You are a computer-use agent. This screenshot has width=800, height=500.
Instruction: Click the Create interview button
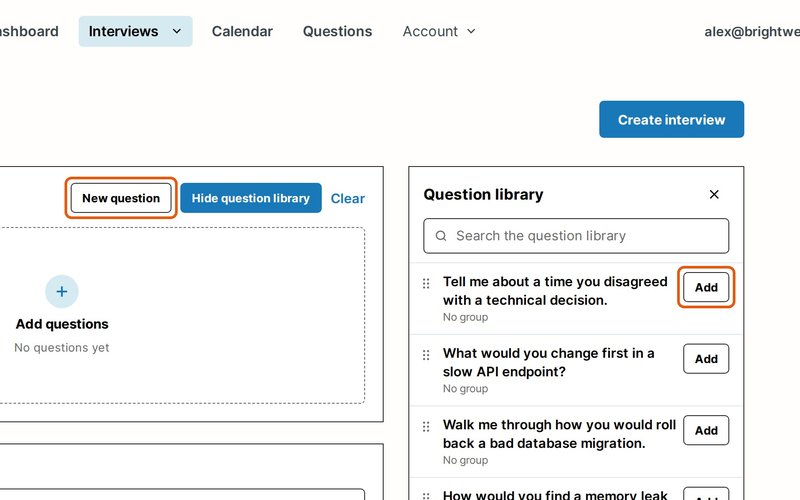(x=671, y=119)
